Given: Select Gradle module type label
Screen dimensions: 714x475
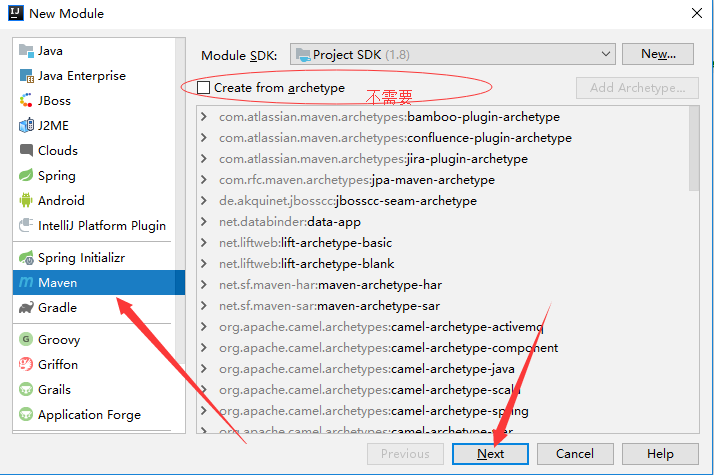Looking at the screenshot, I should coord(57,308).
